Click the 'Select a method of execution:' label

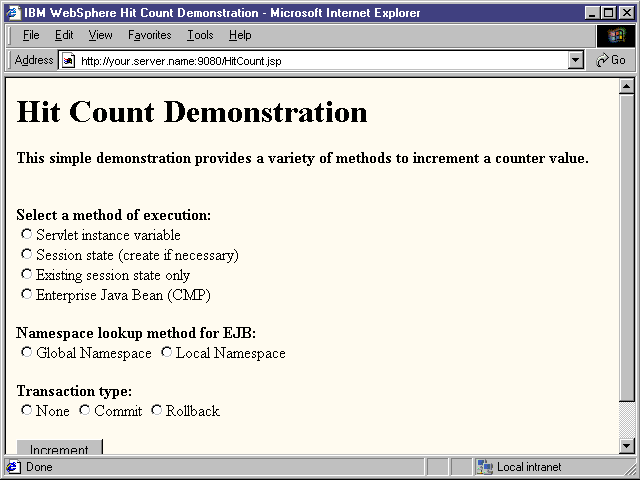tap(113, 215)
